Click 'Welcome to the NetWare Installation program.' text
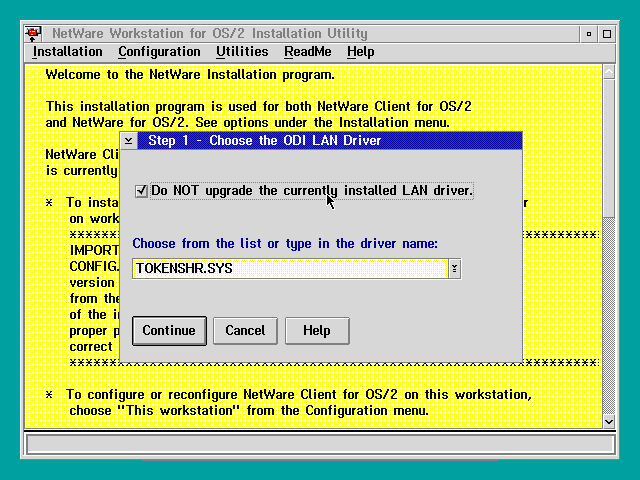 (190, 75)
